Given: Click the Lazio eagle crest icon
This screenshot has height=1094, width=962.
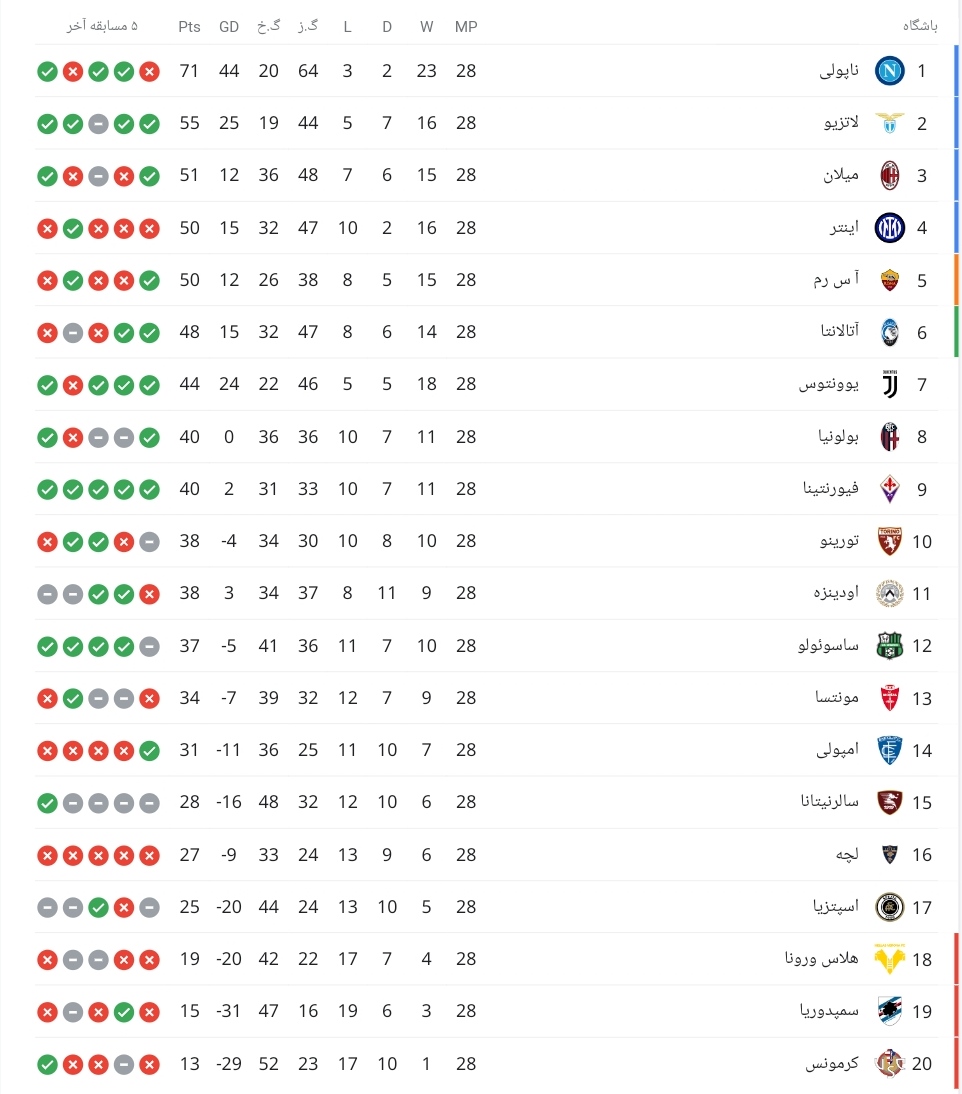Looking at the screenshot, I should [x=889, y=123].
